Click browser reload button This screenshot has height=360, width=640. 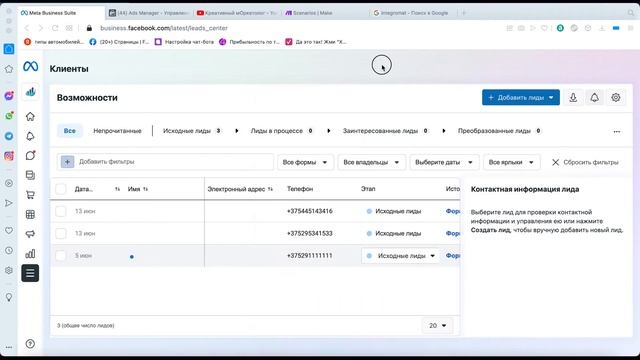point(55,28)
